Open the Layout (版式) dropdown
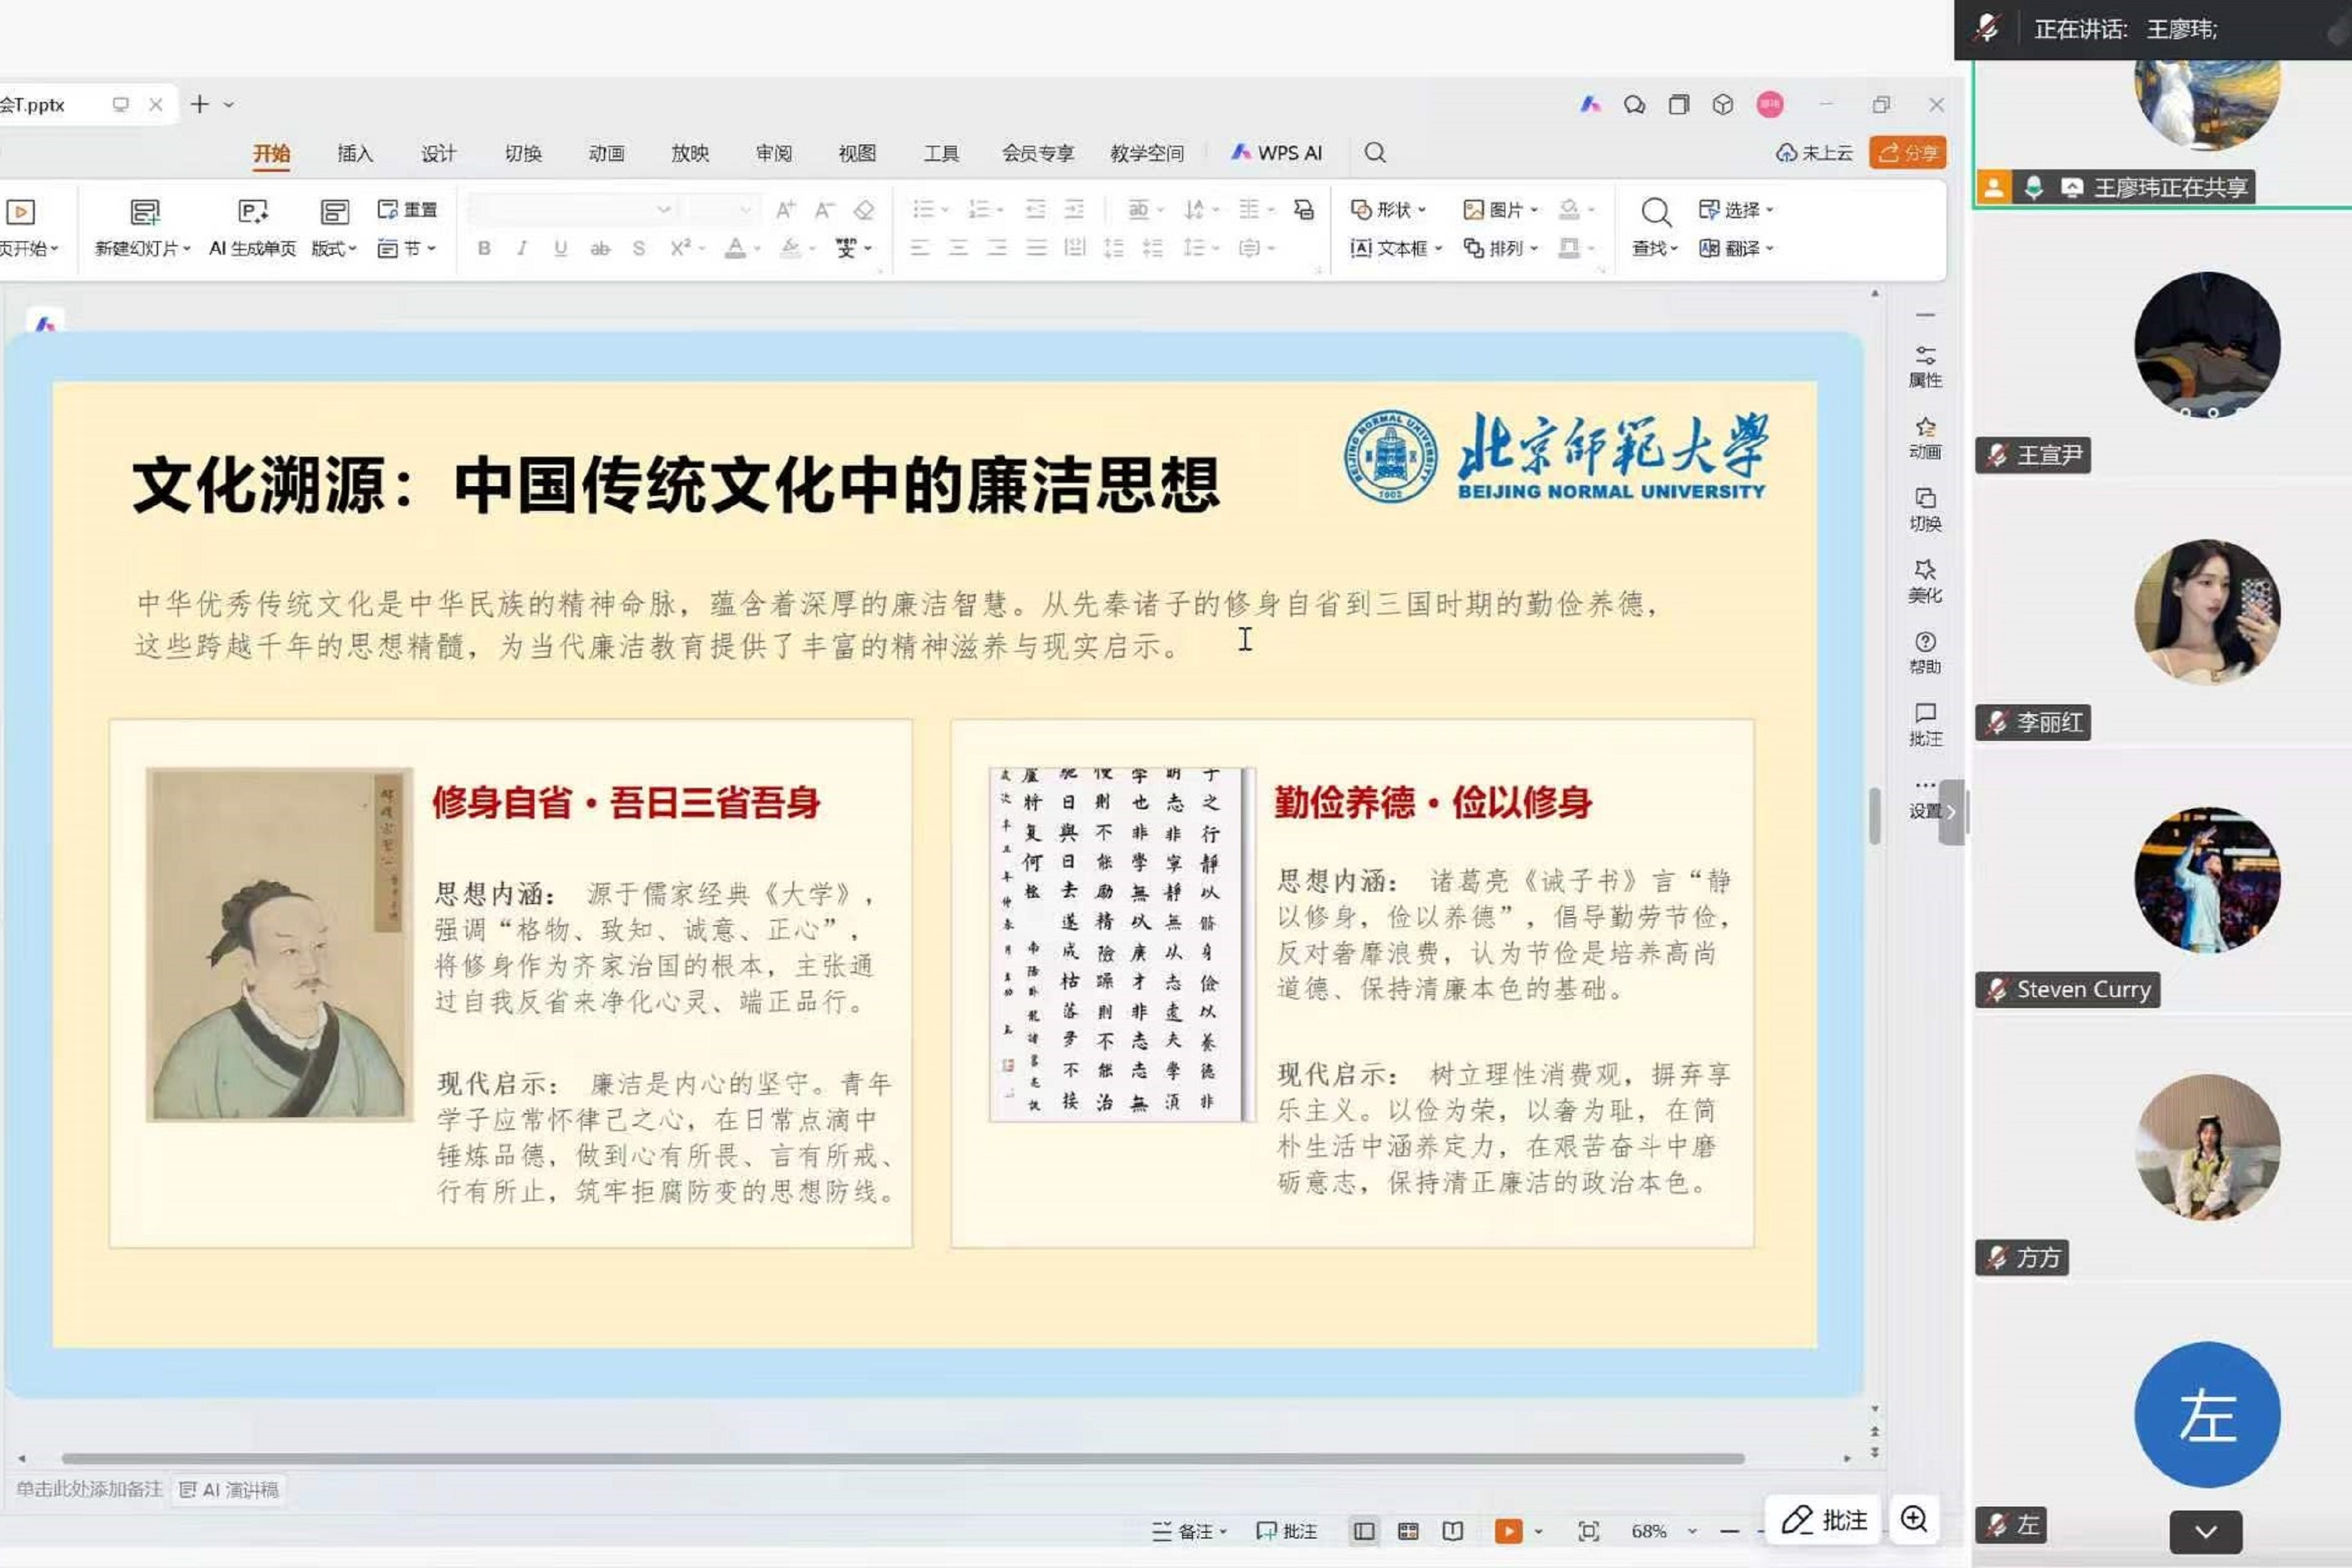 334,228
